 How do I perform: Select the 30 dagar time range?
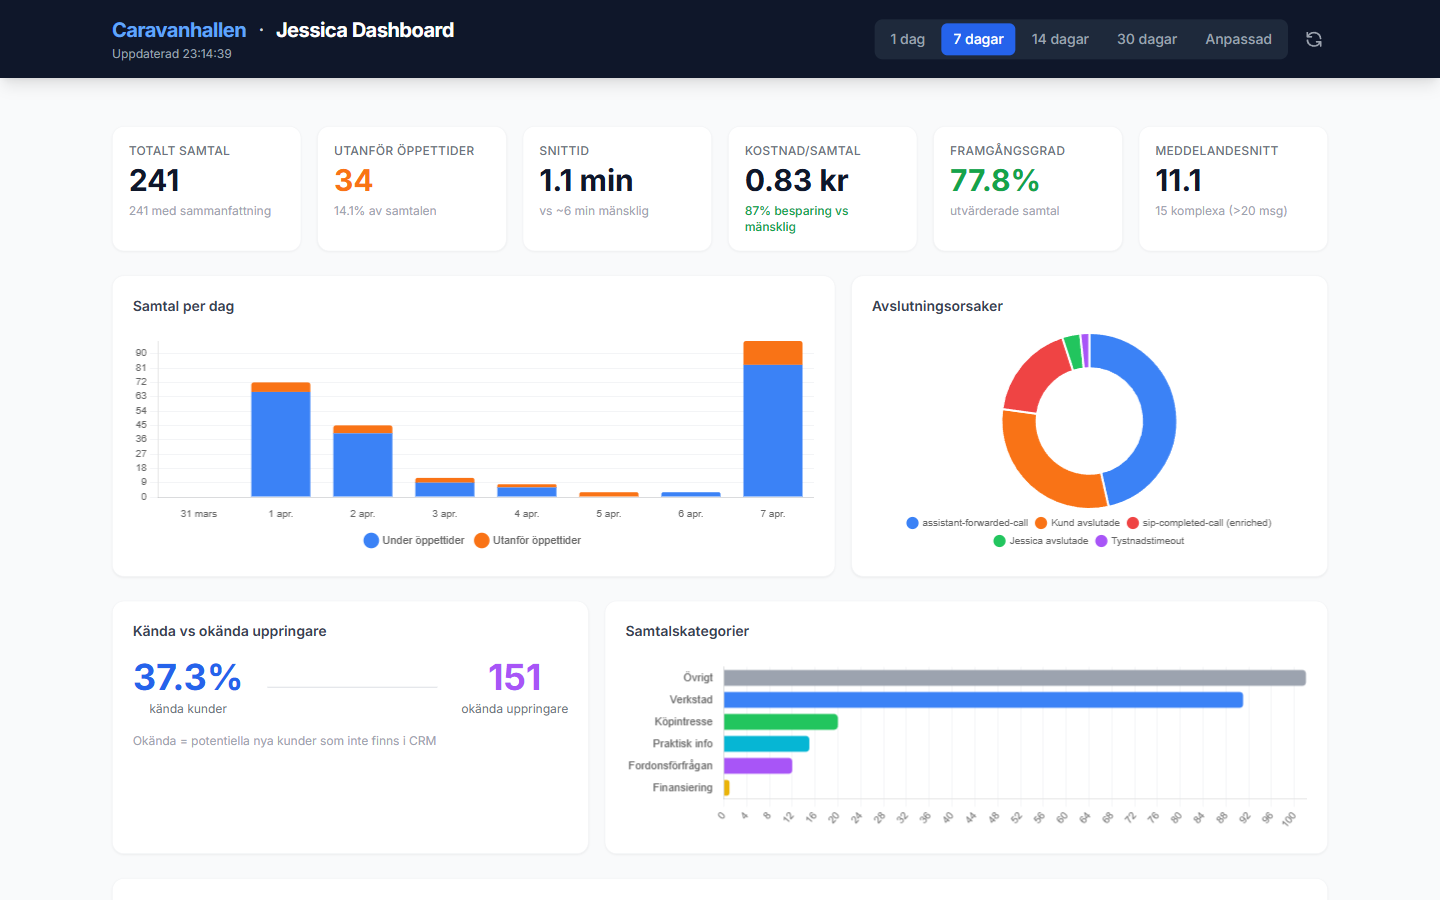pyautogui.click(x=1146, y=39)
